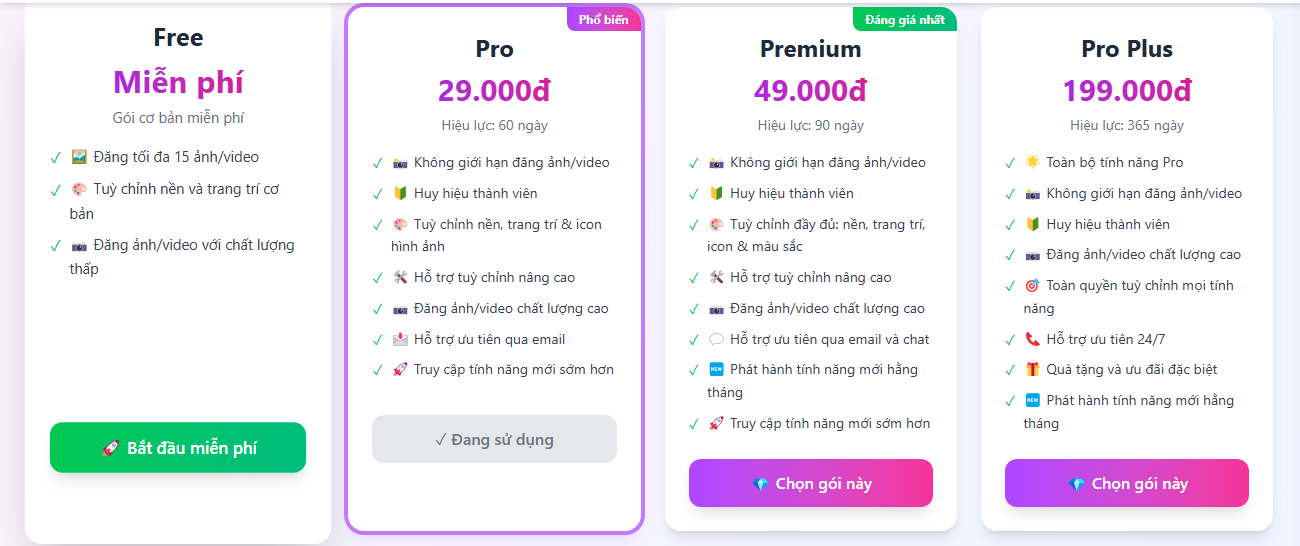
Task: Click the envelope icon at 'Hỗ trợ ưu tiên qua email'
Action: (x=400, y=339)
